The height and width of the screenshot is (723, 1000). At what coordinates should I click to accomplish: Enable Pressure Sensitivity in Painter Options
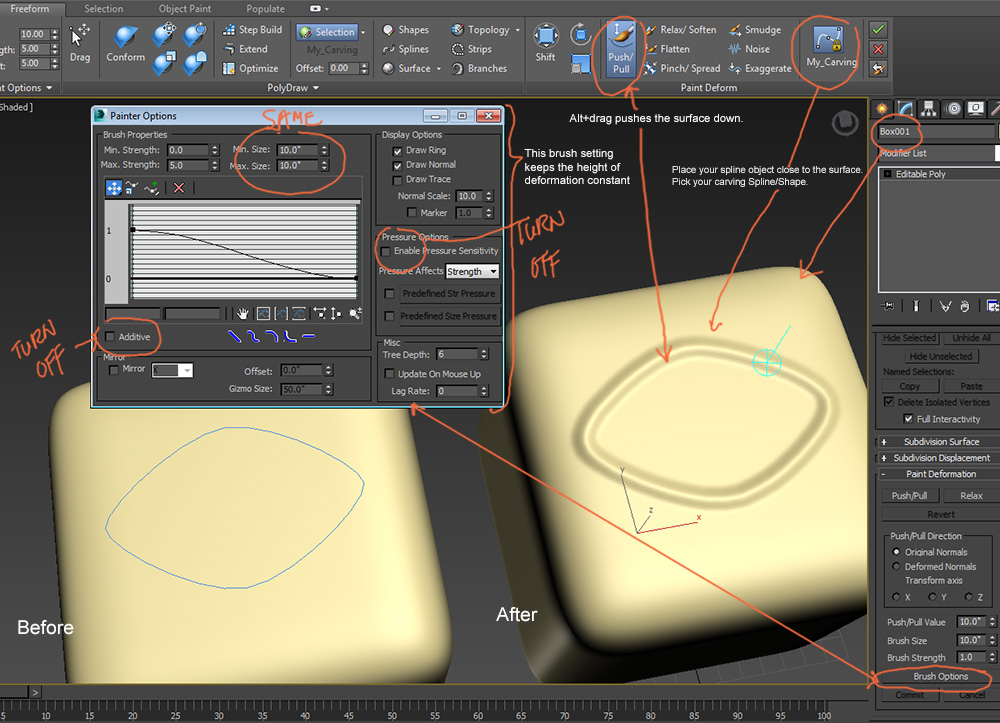click(388, 250)
